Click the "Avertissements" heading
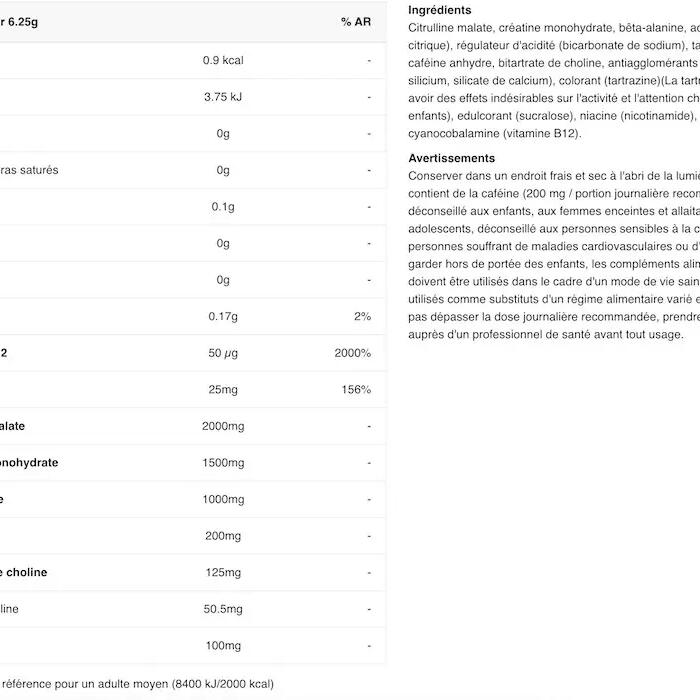 click(451, 158)
